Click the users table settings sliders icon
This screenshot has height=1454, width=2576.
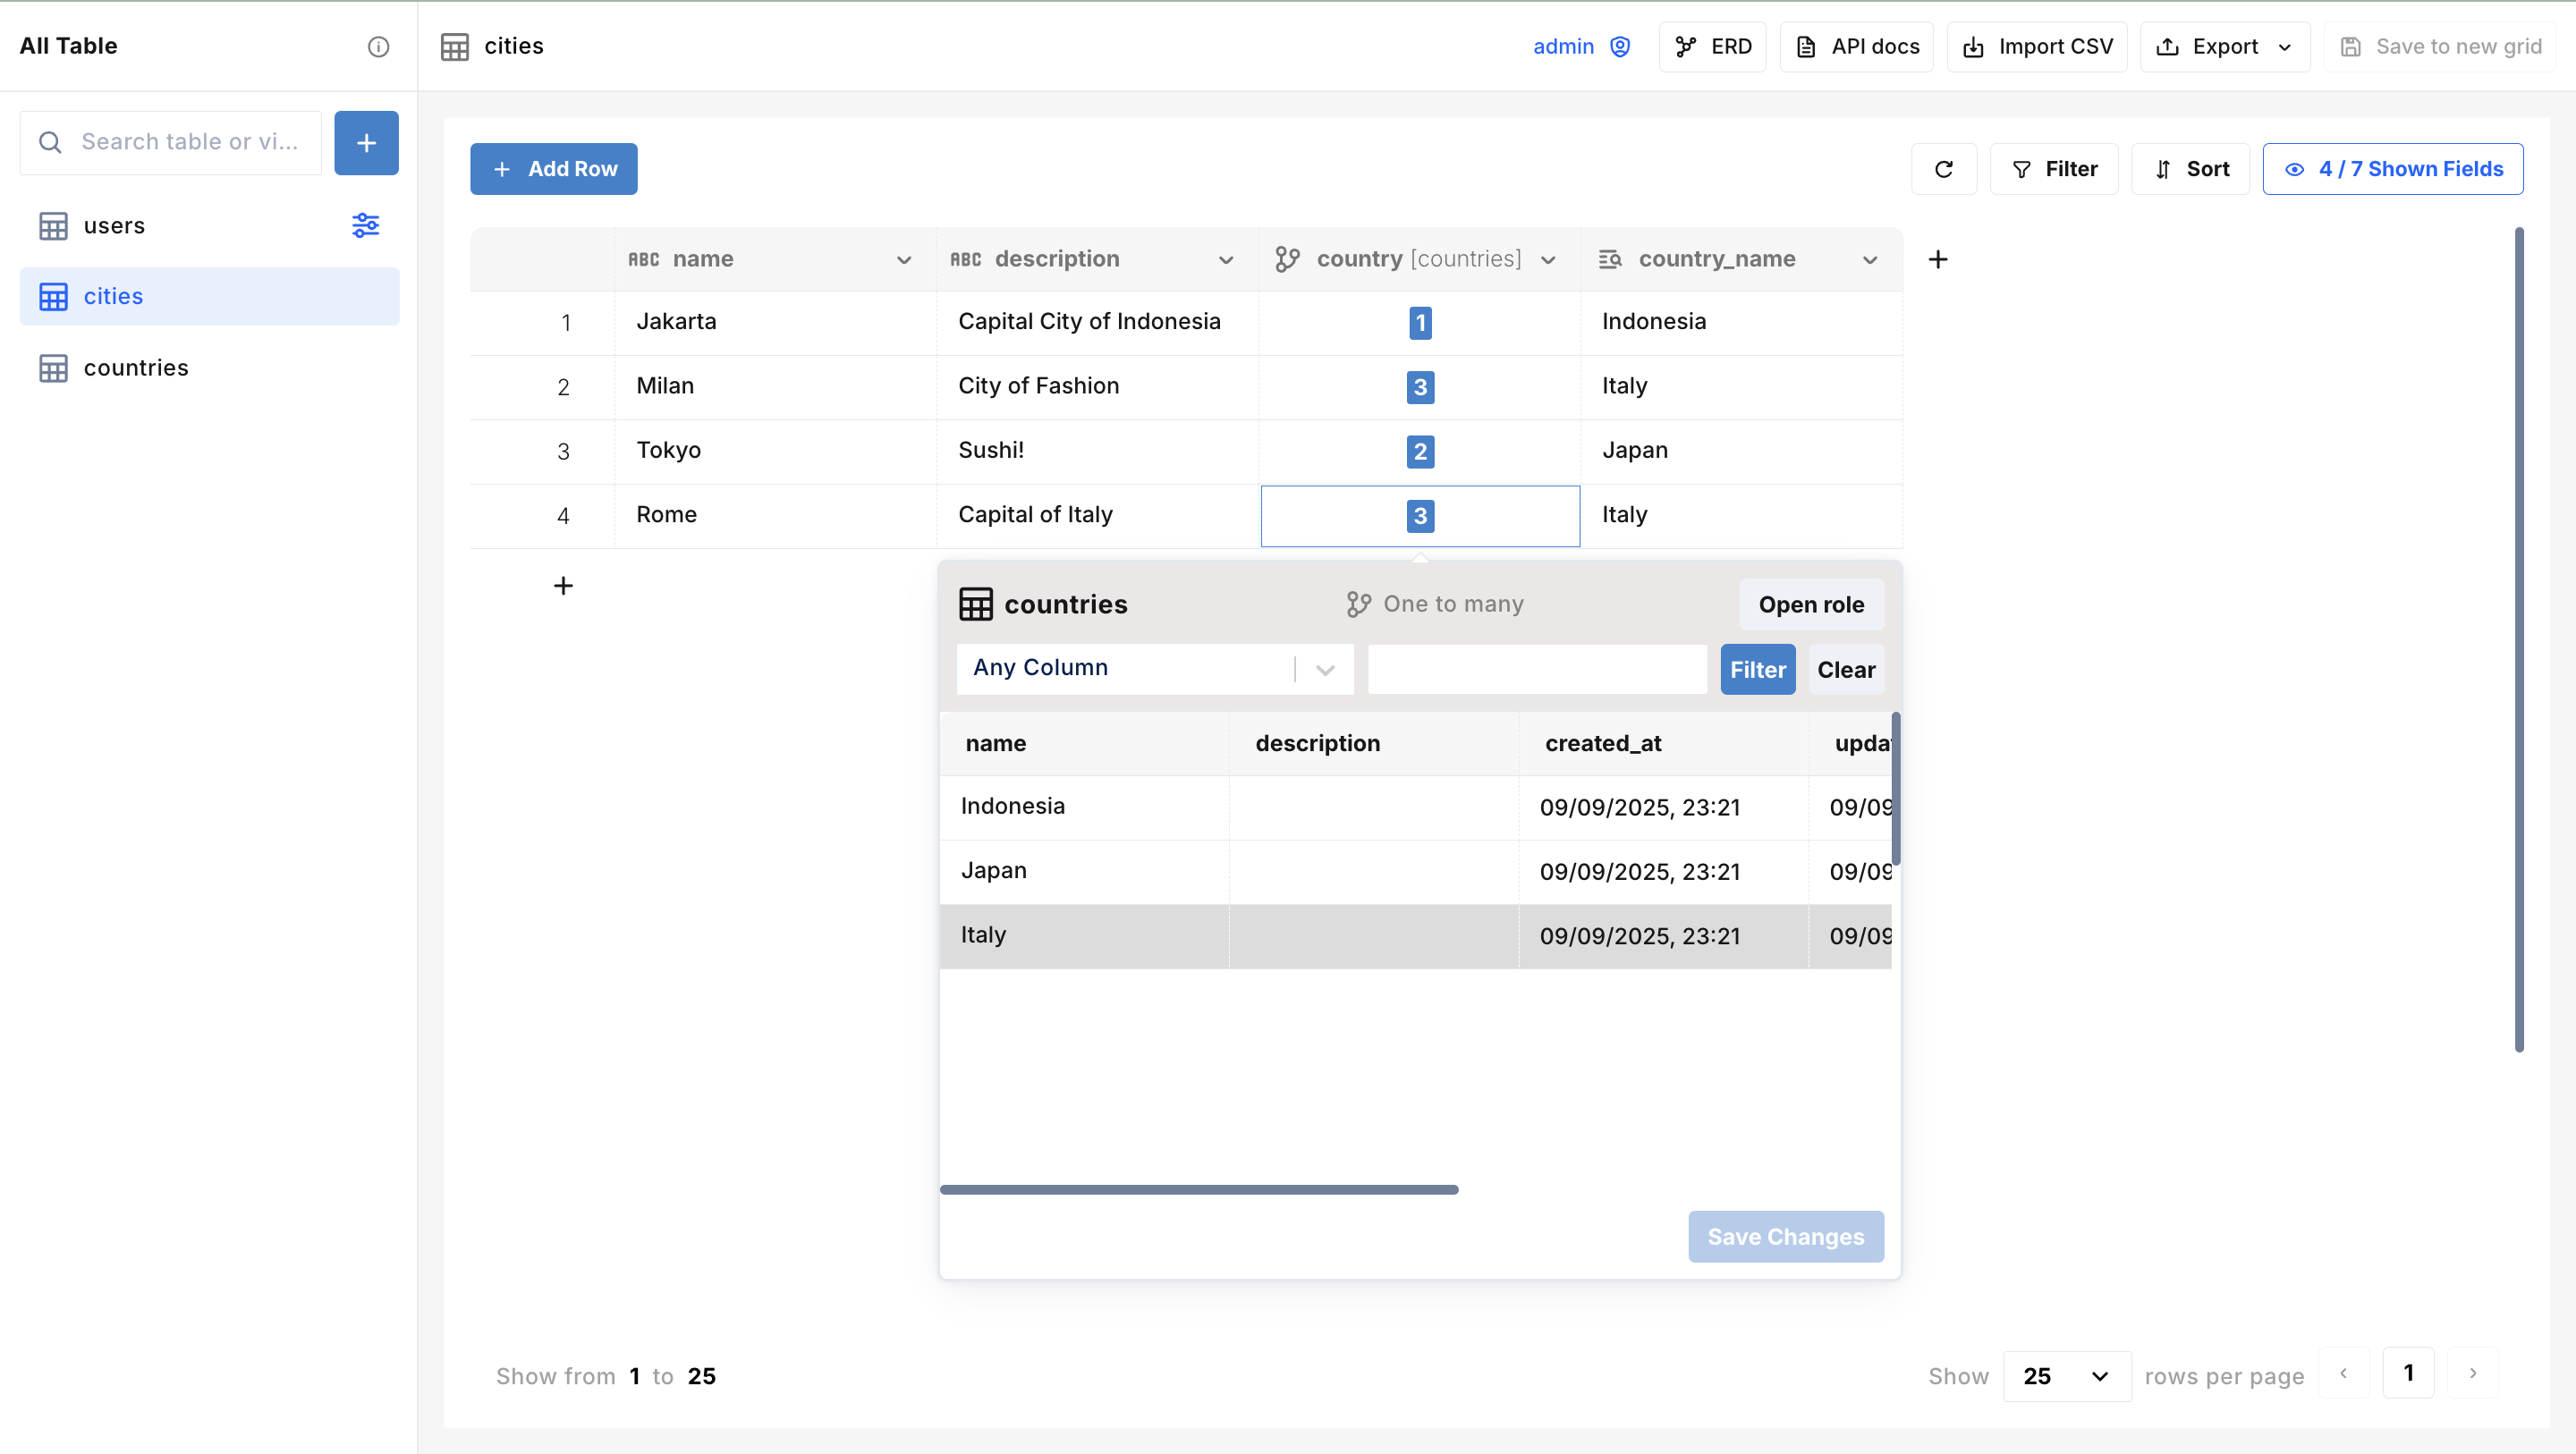(365, 225)
